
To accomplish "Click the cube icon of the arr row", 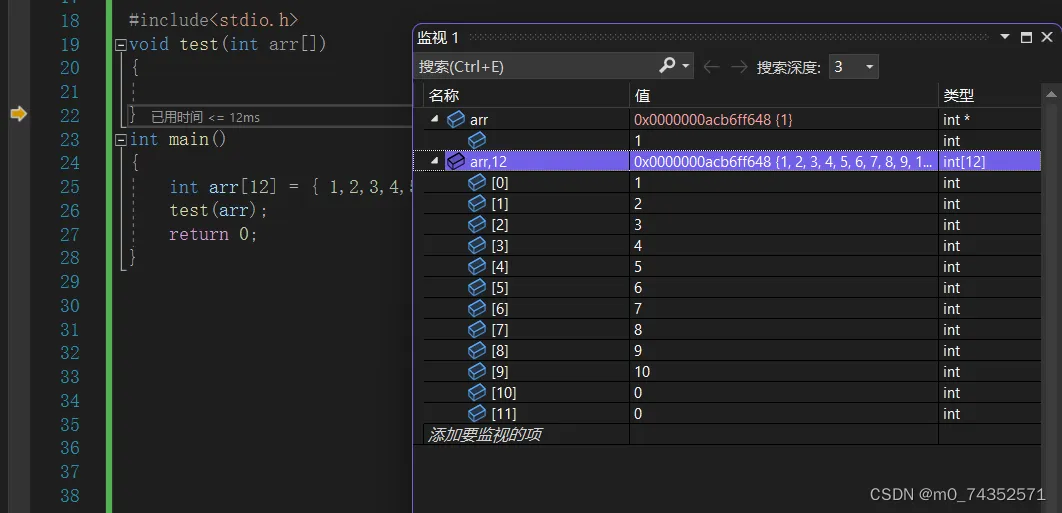I will (456, 119).
